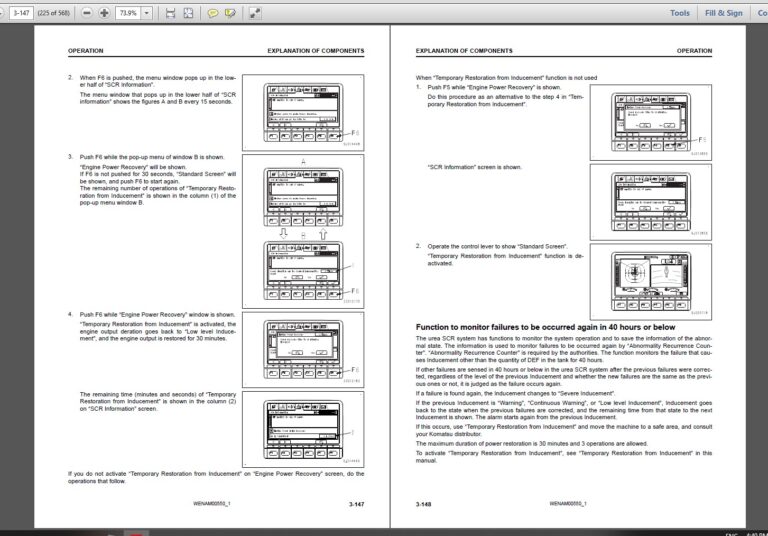This screenshot has width=768, height=536.
Task: Click the page count text '225 of 568'
Action: (x=54, y=13)
